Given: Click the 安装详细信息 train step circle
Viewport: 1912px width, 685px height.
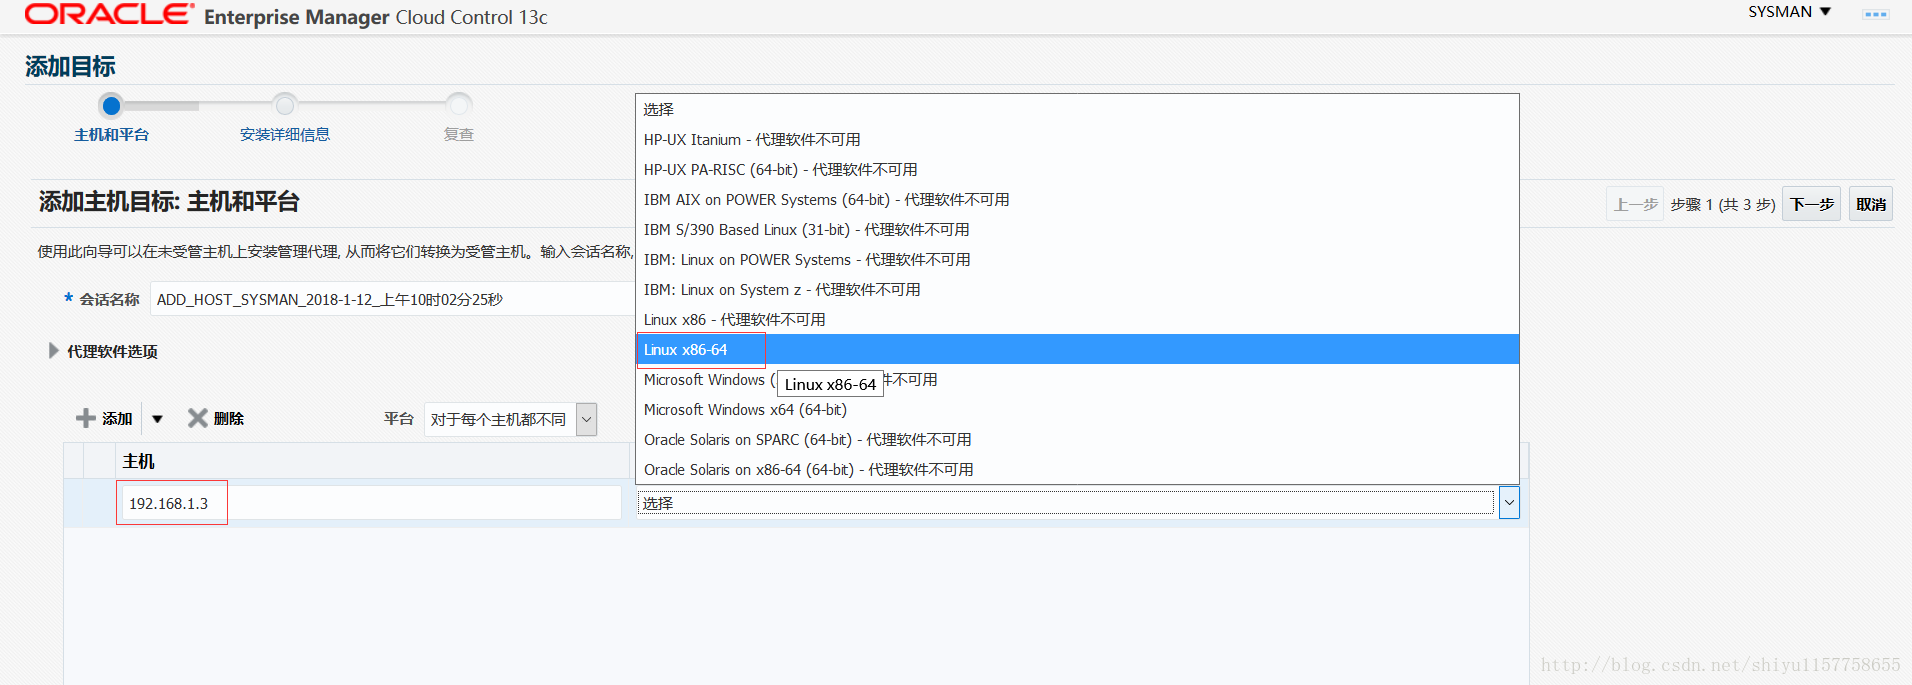Looking at the screenshot, I should click(x=285, y=105).
